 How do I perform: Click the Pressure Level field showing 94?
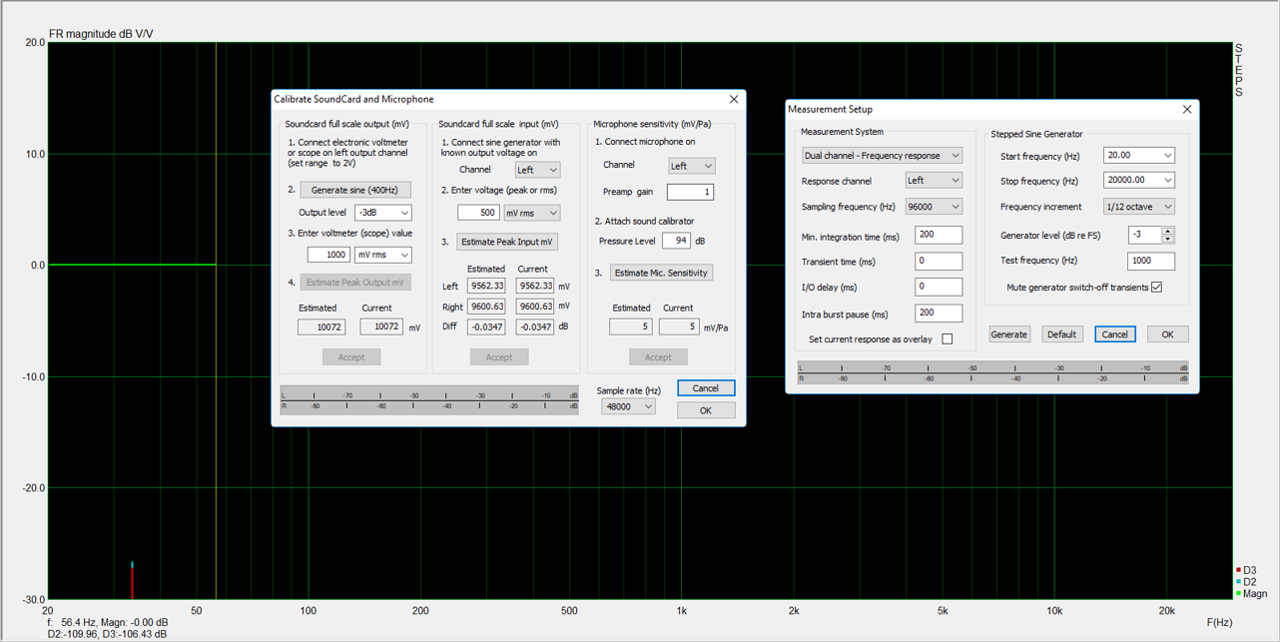pyautogui.click(x=676, y=241)
